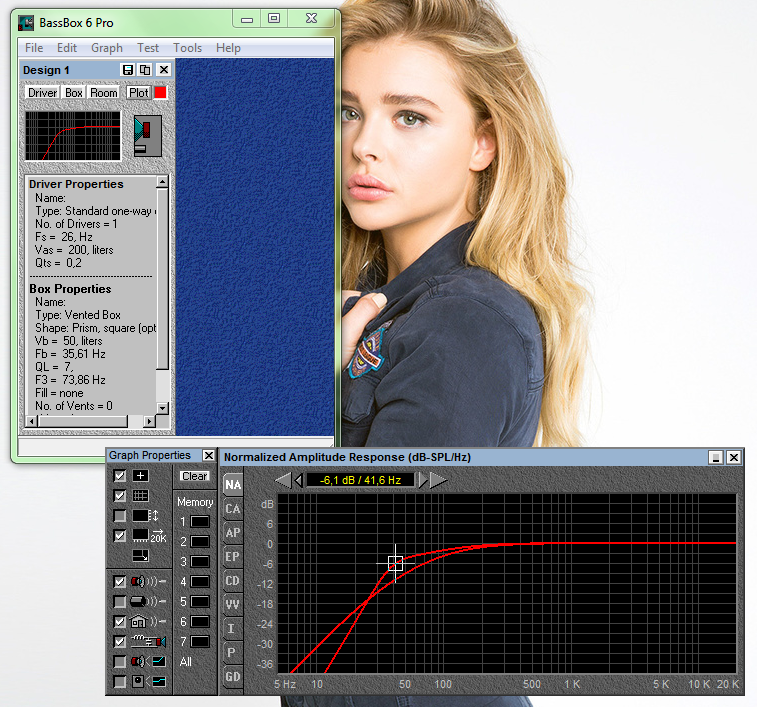Click the graph resize arrow icon

(140, 556)
